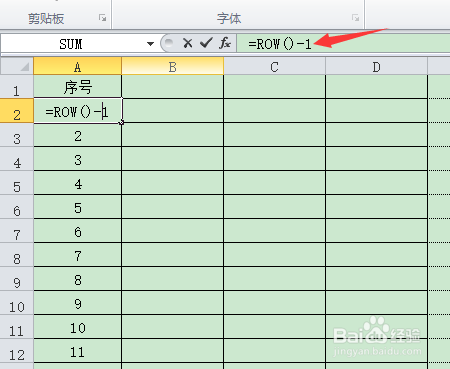Click cell A3 with value 2
The image size is (450, 369).
click(x=78, y=135)
